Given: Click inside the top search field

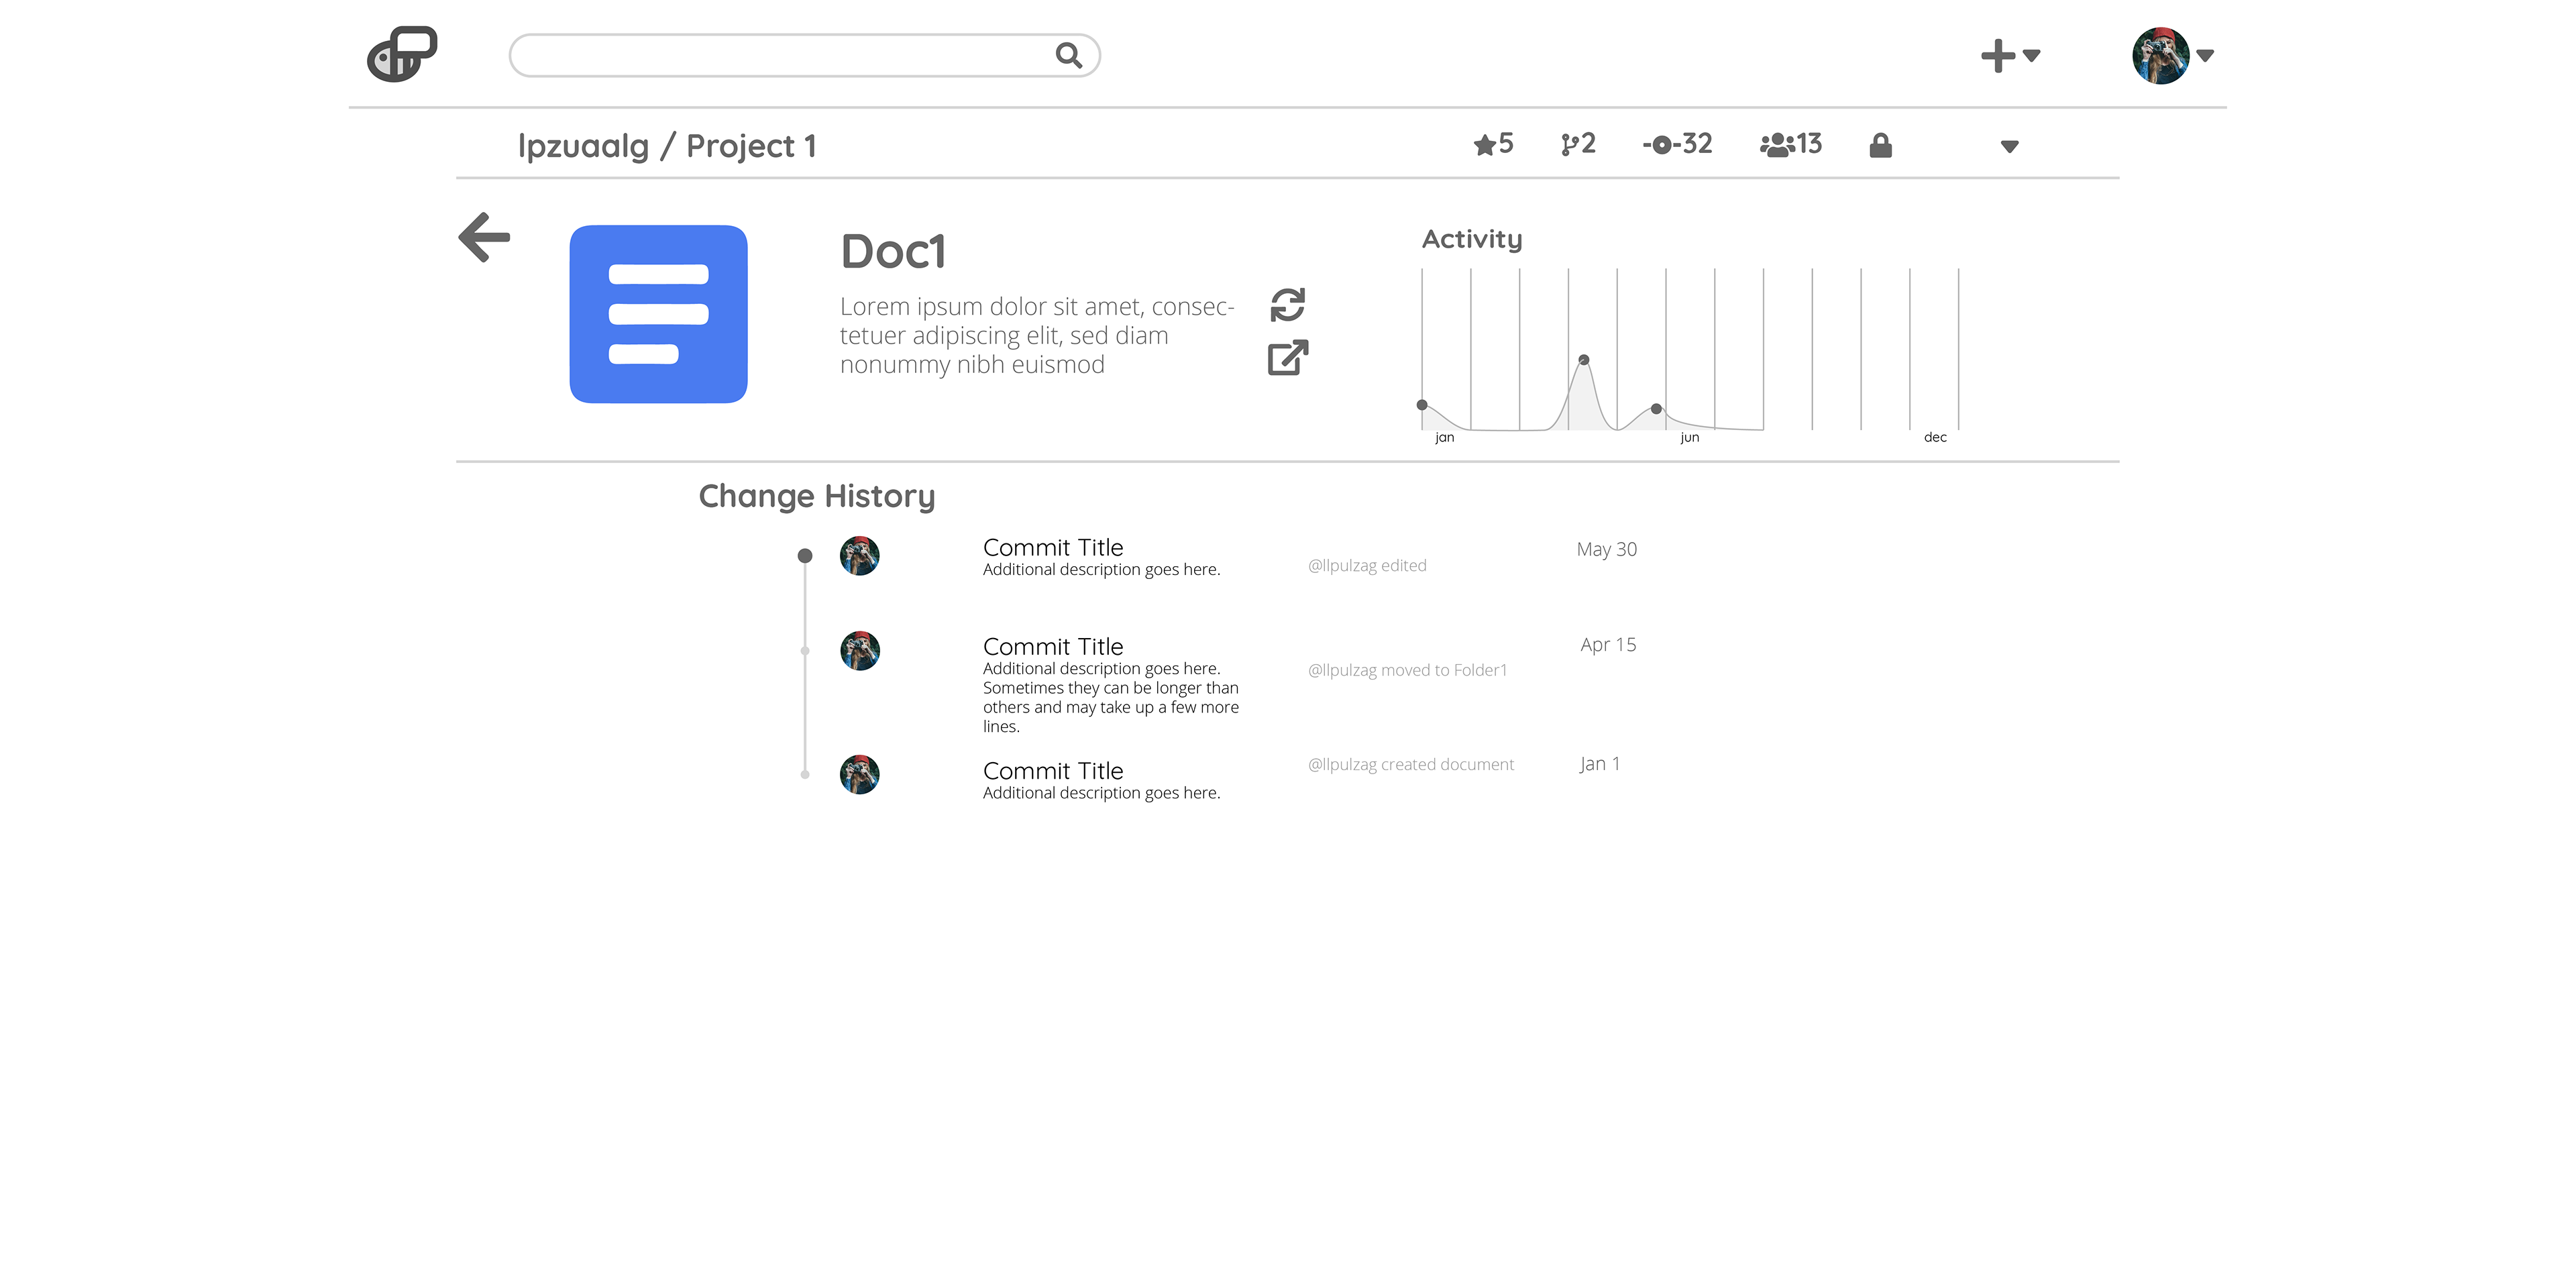Looking at the screenshot, I should [780, 55].
